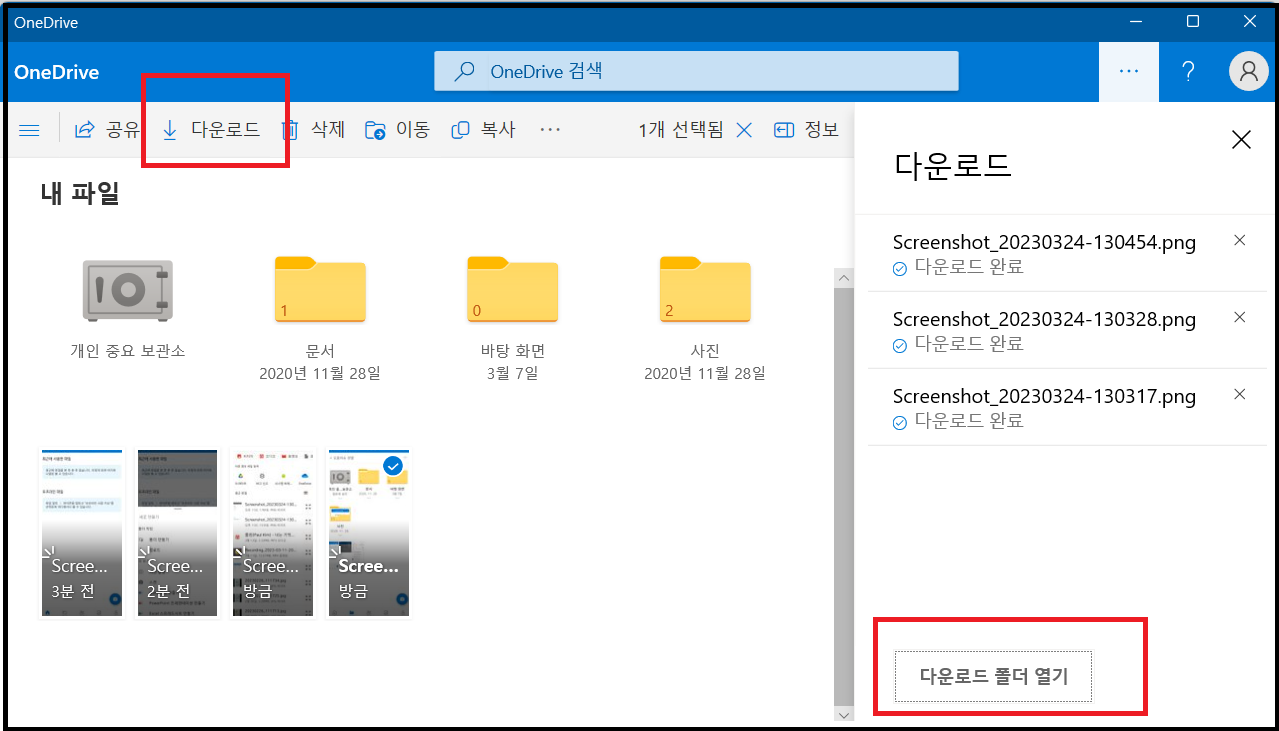Open the header more options ellipsis
The height and width of the screenshot is (731, 1279).
pyautogui.click(x=1129, y=71)
